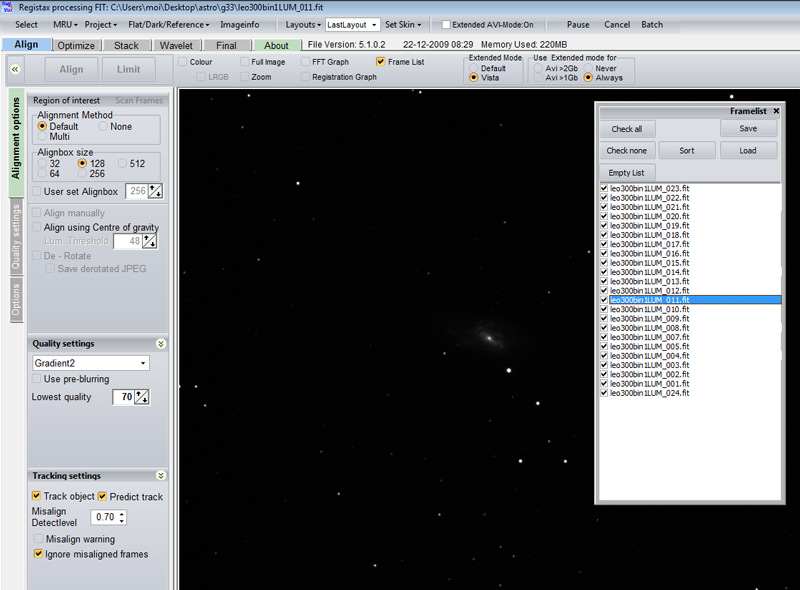Click Sort in Framelist
The width and height of the screenshot is (800, 590).
(x=687, y=151)
